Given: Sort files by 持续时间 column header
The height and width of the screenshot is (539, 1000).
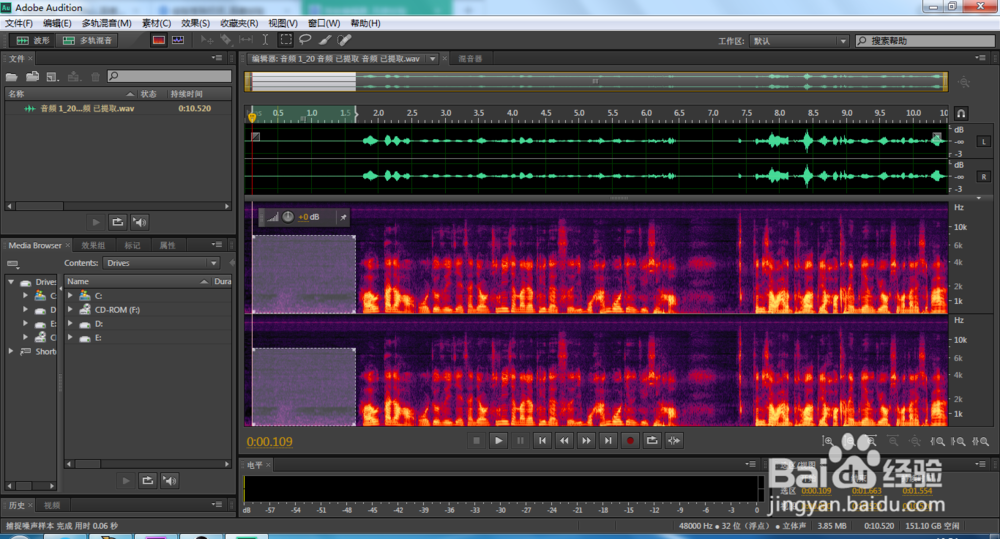Looking at the screenshot, I should (x=198, y=94).
